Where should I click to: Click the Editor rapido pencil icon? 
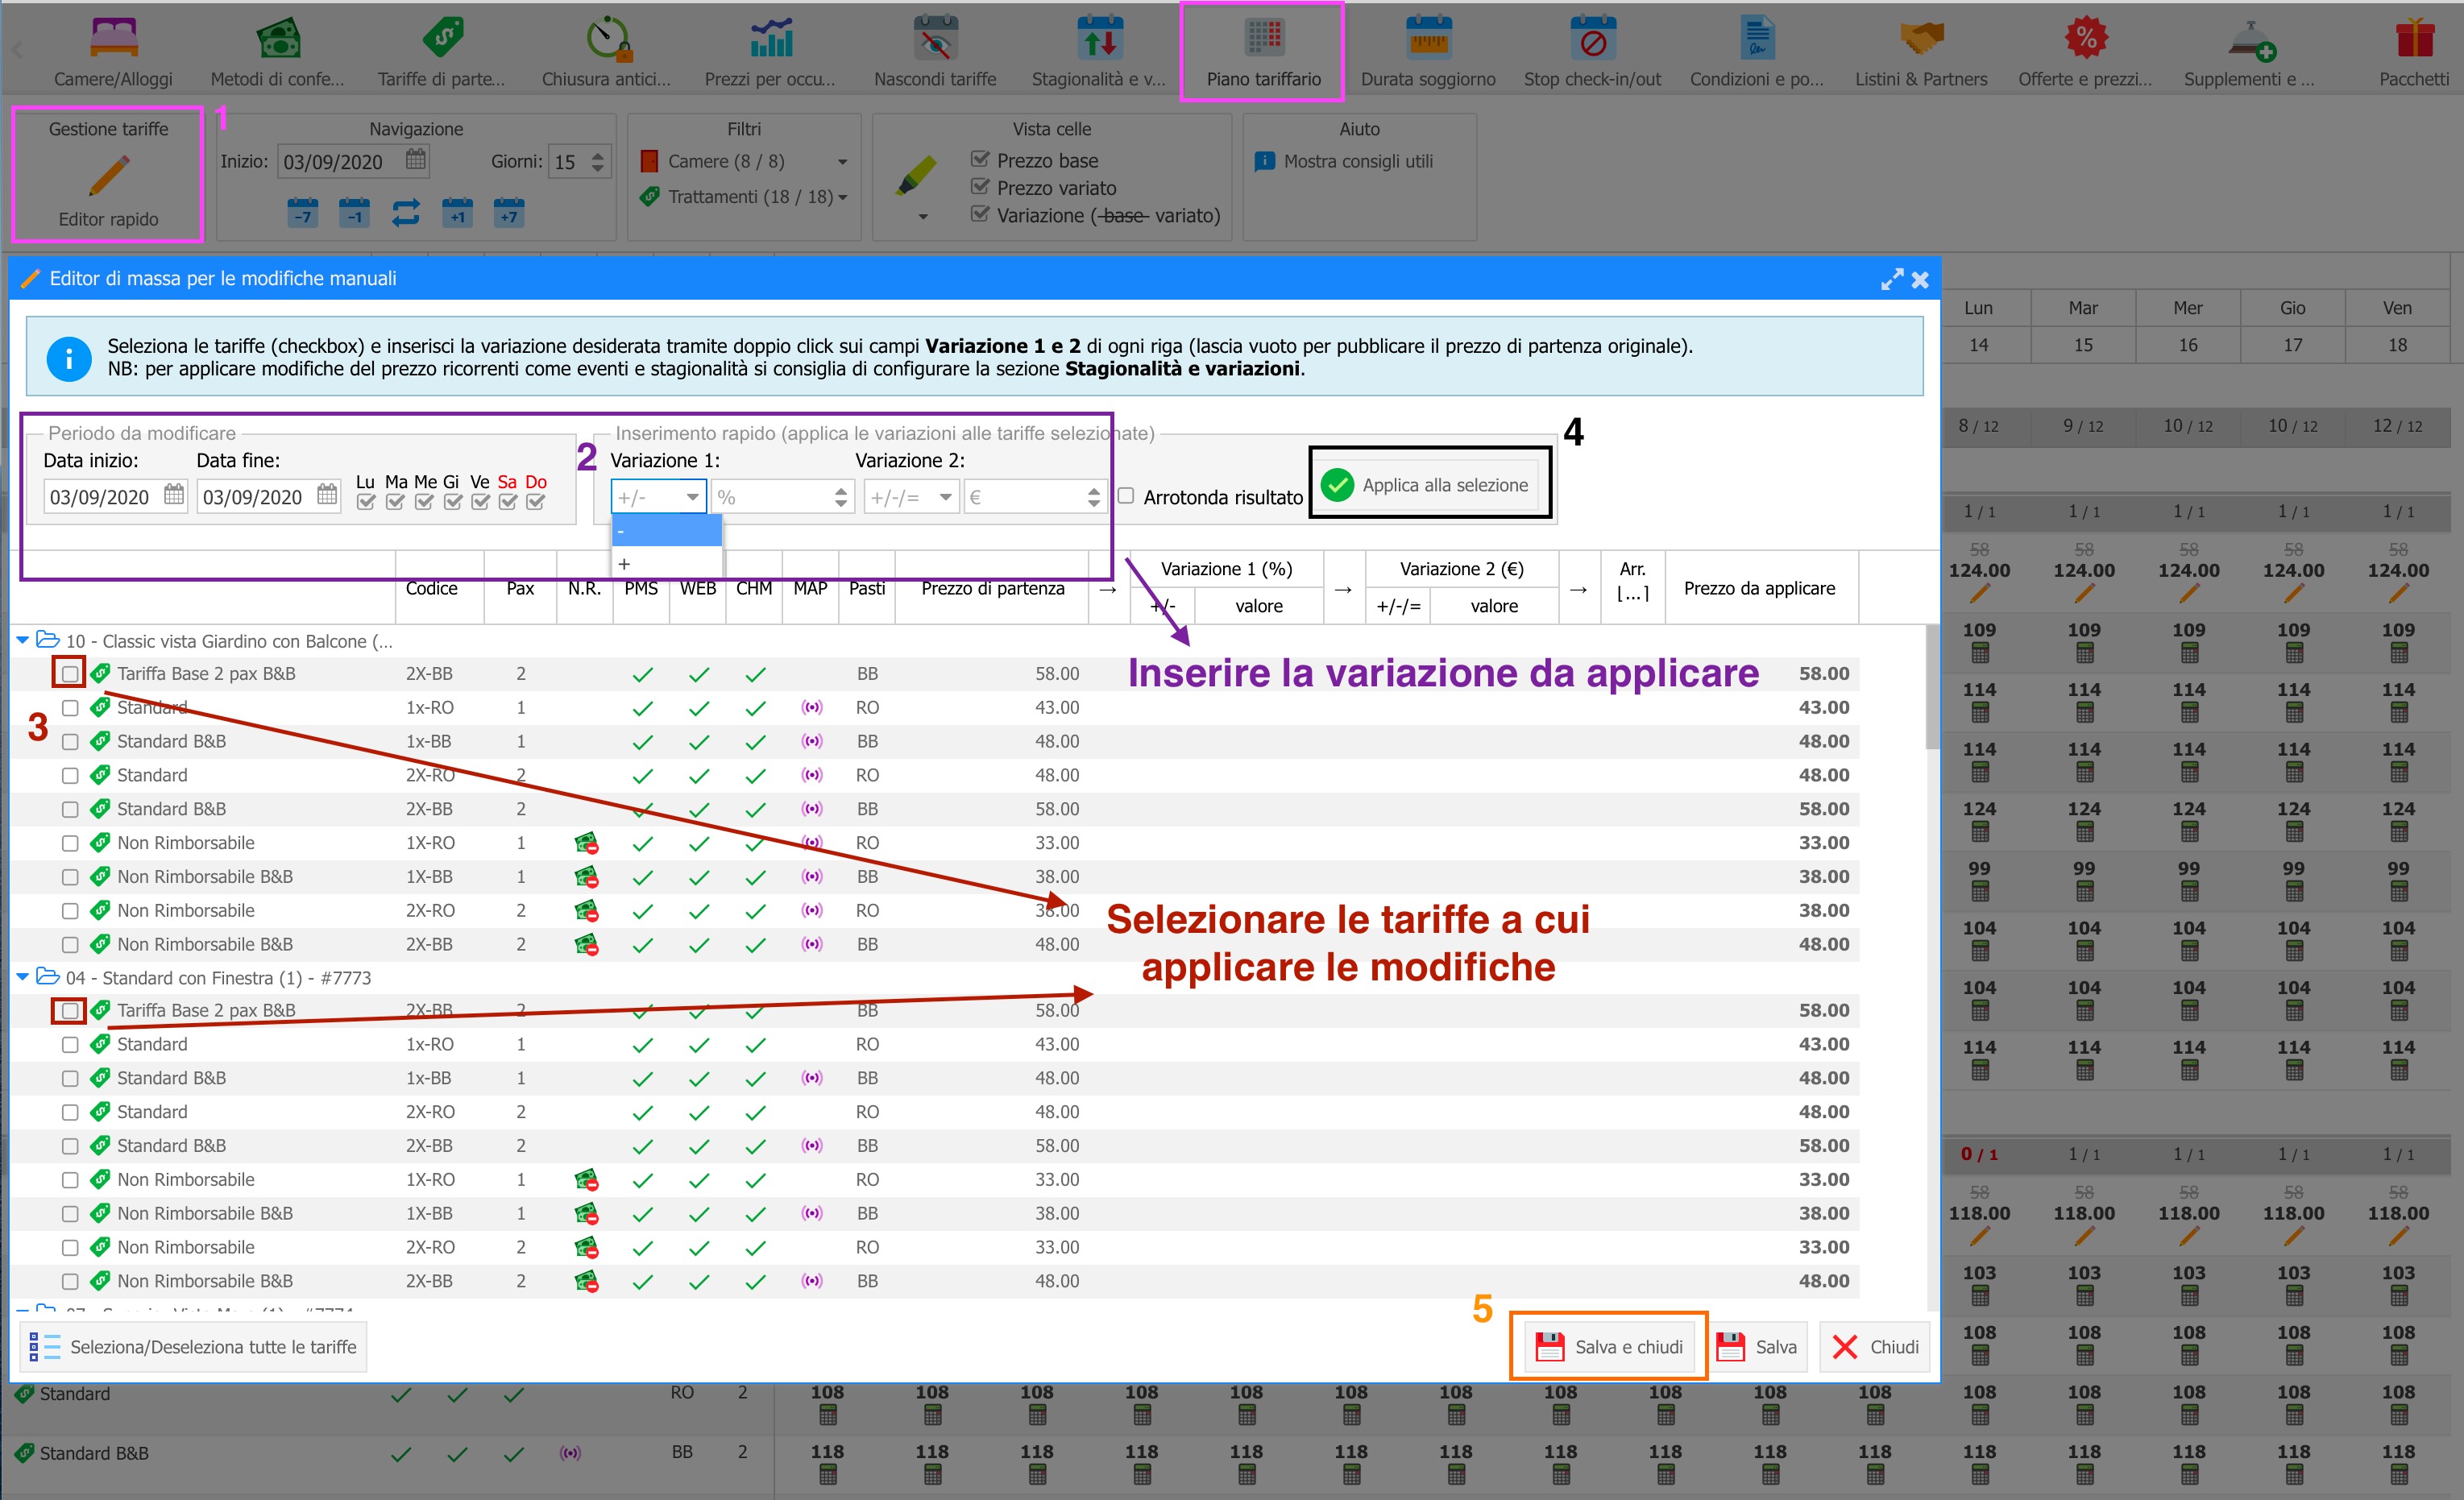point(109,176)
